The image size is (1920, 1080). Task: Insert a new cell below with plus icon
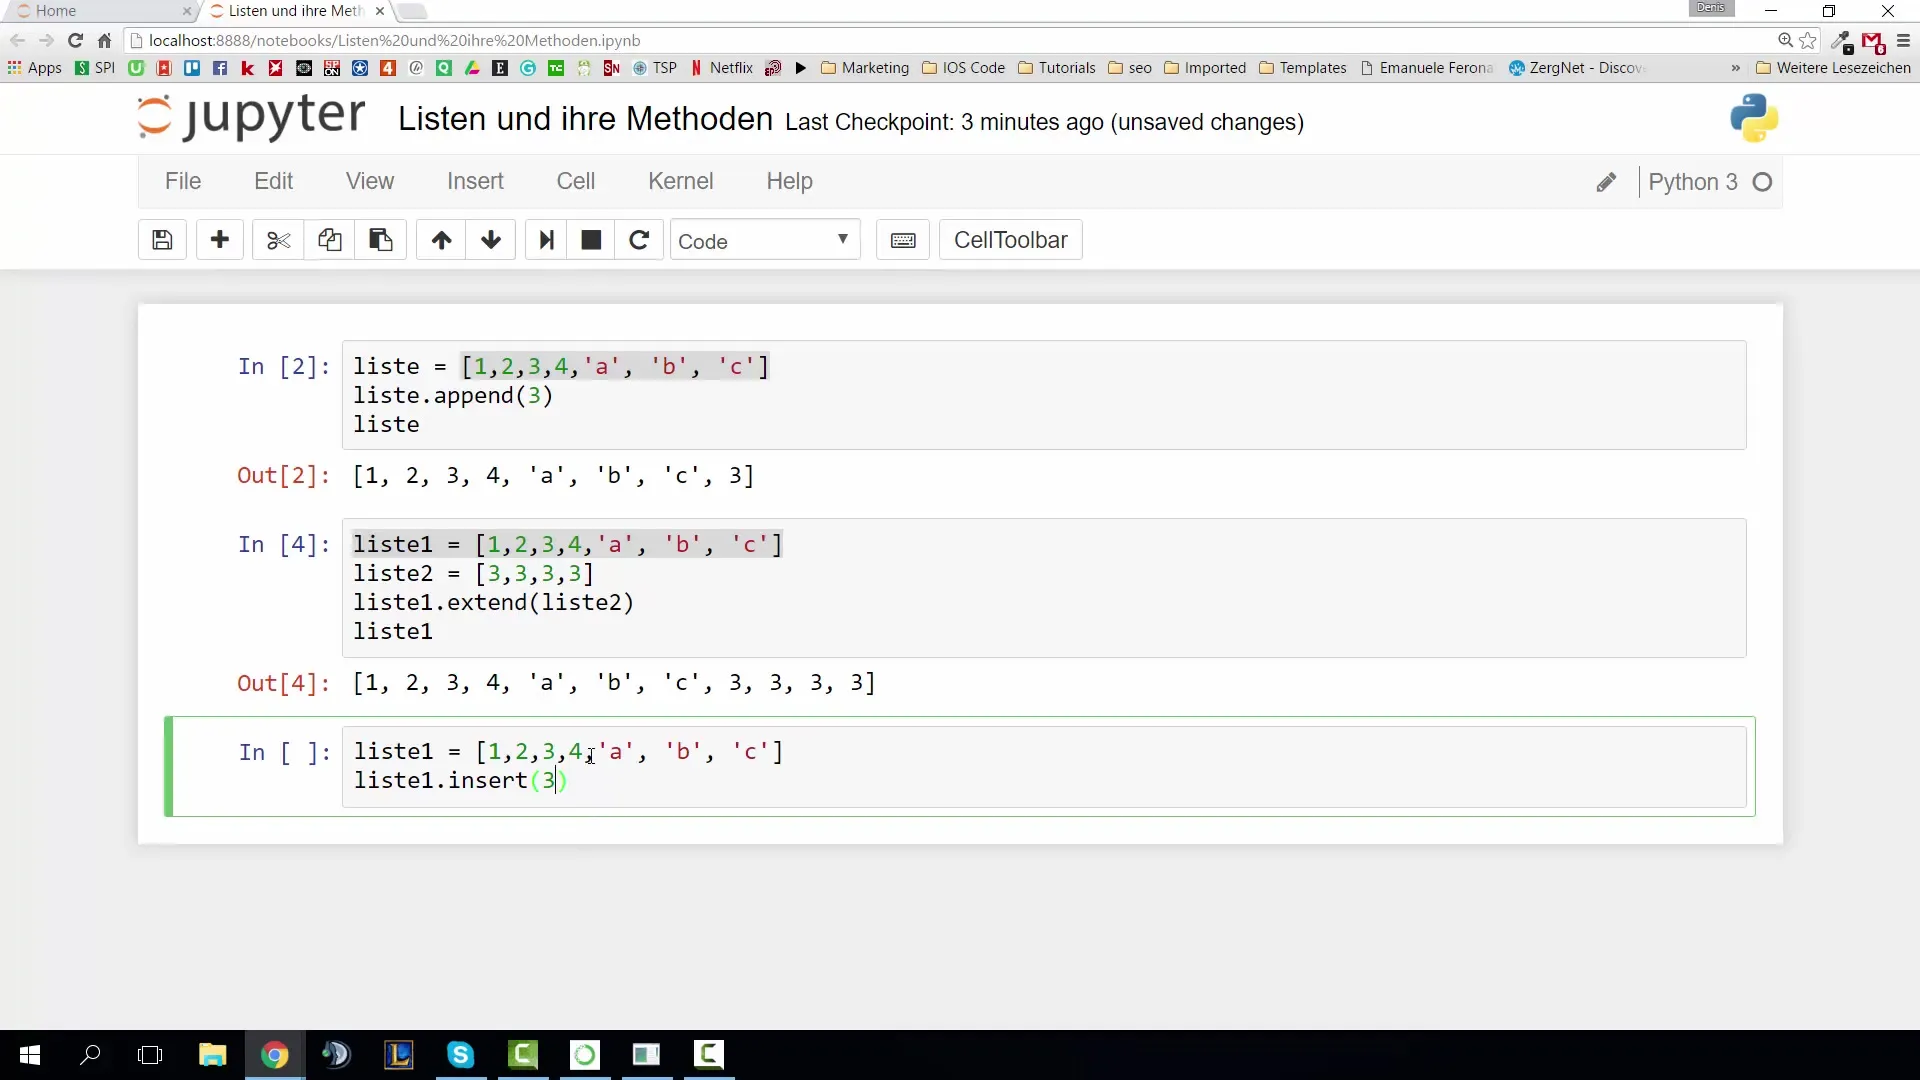point(220,240)
